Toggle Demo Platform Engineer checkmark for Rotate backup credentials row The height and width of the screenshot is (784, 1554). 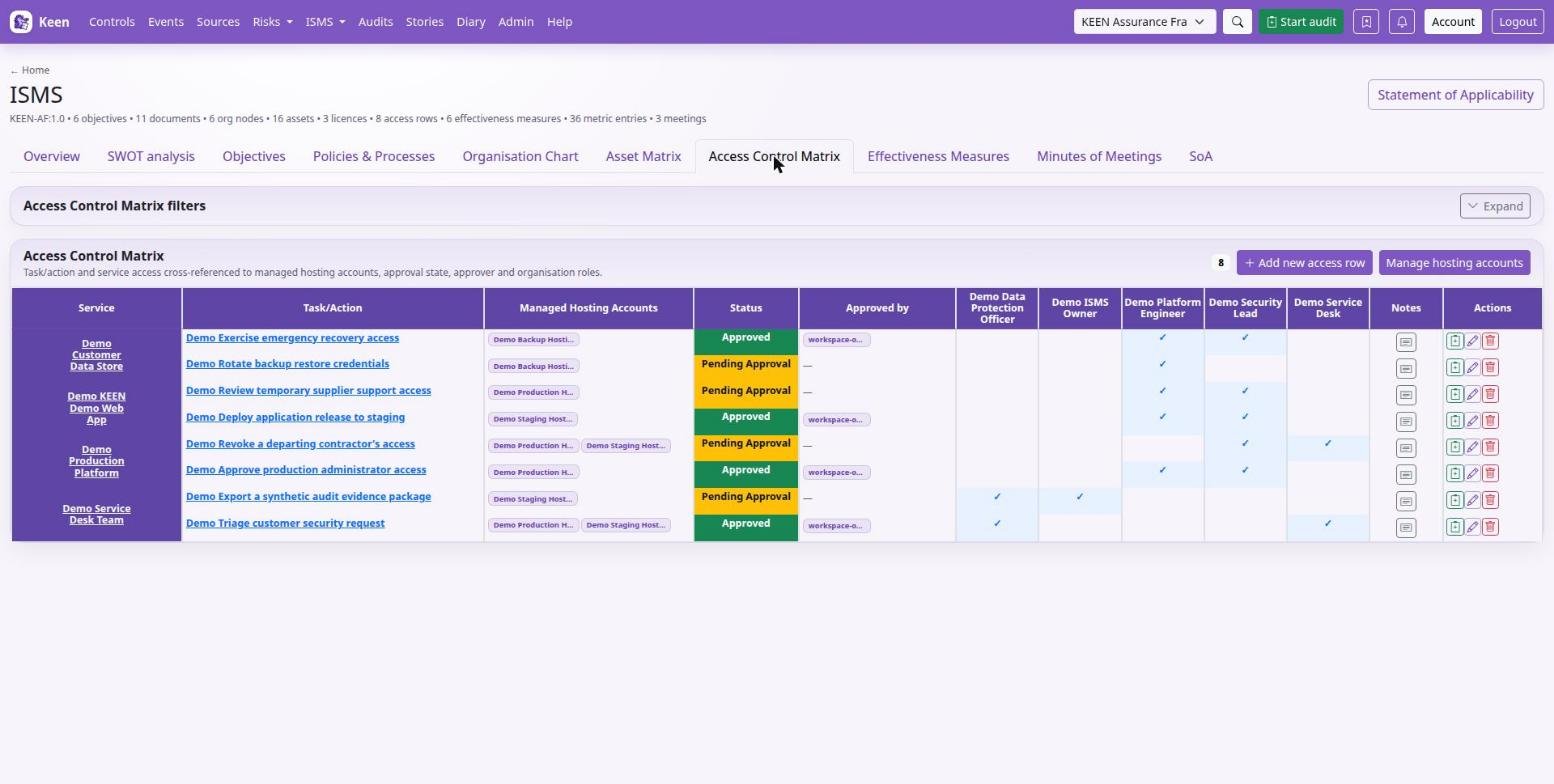coord(1162,364)
